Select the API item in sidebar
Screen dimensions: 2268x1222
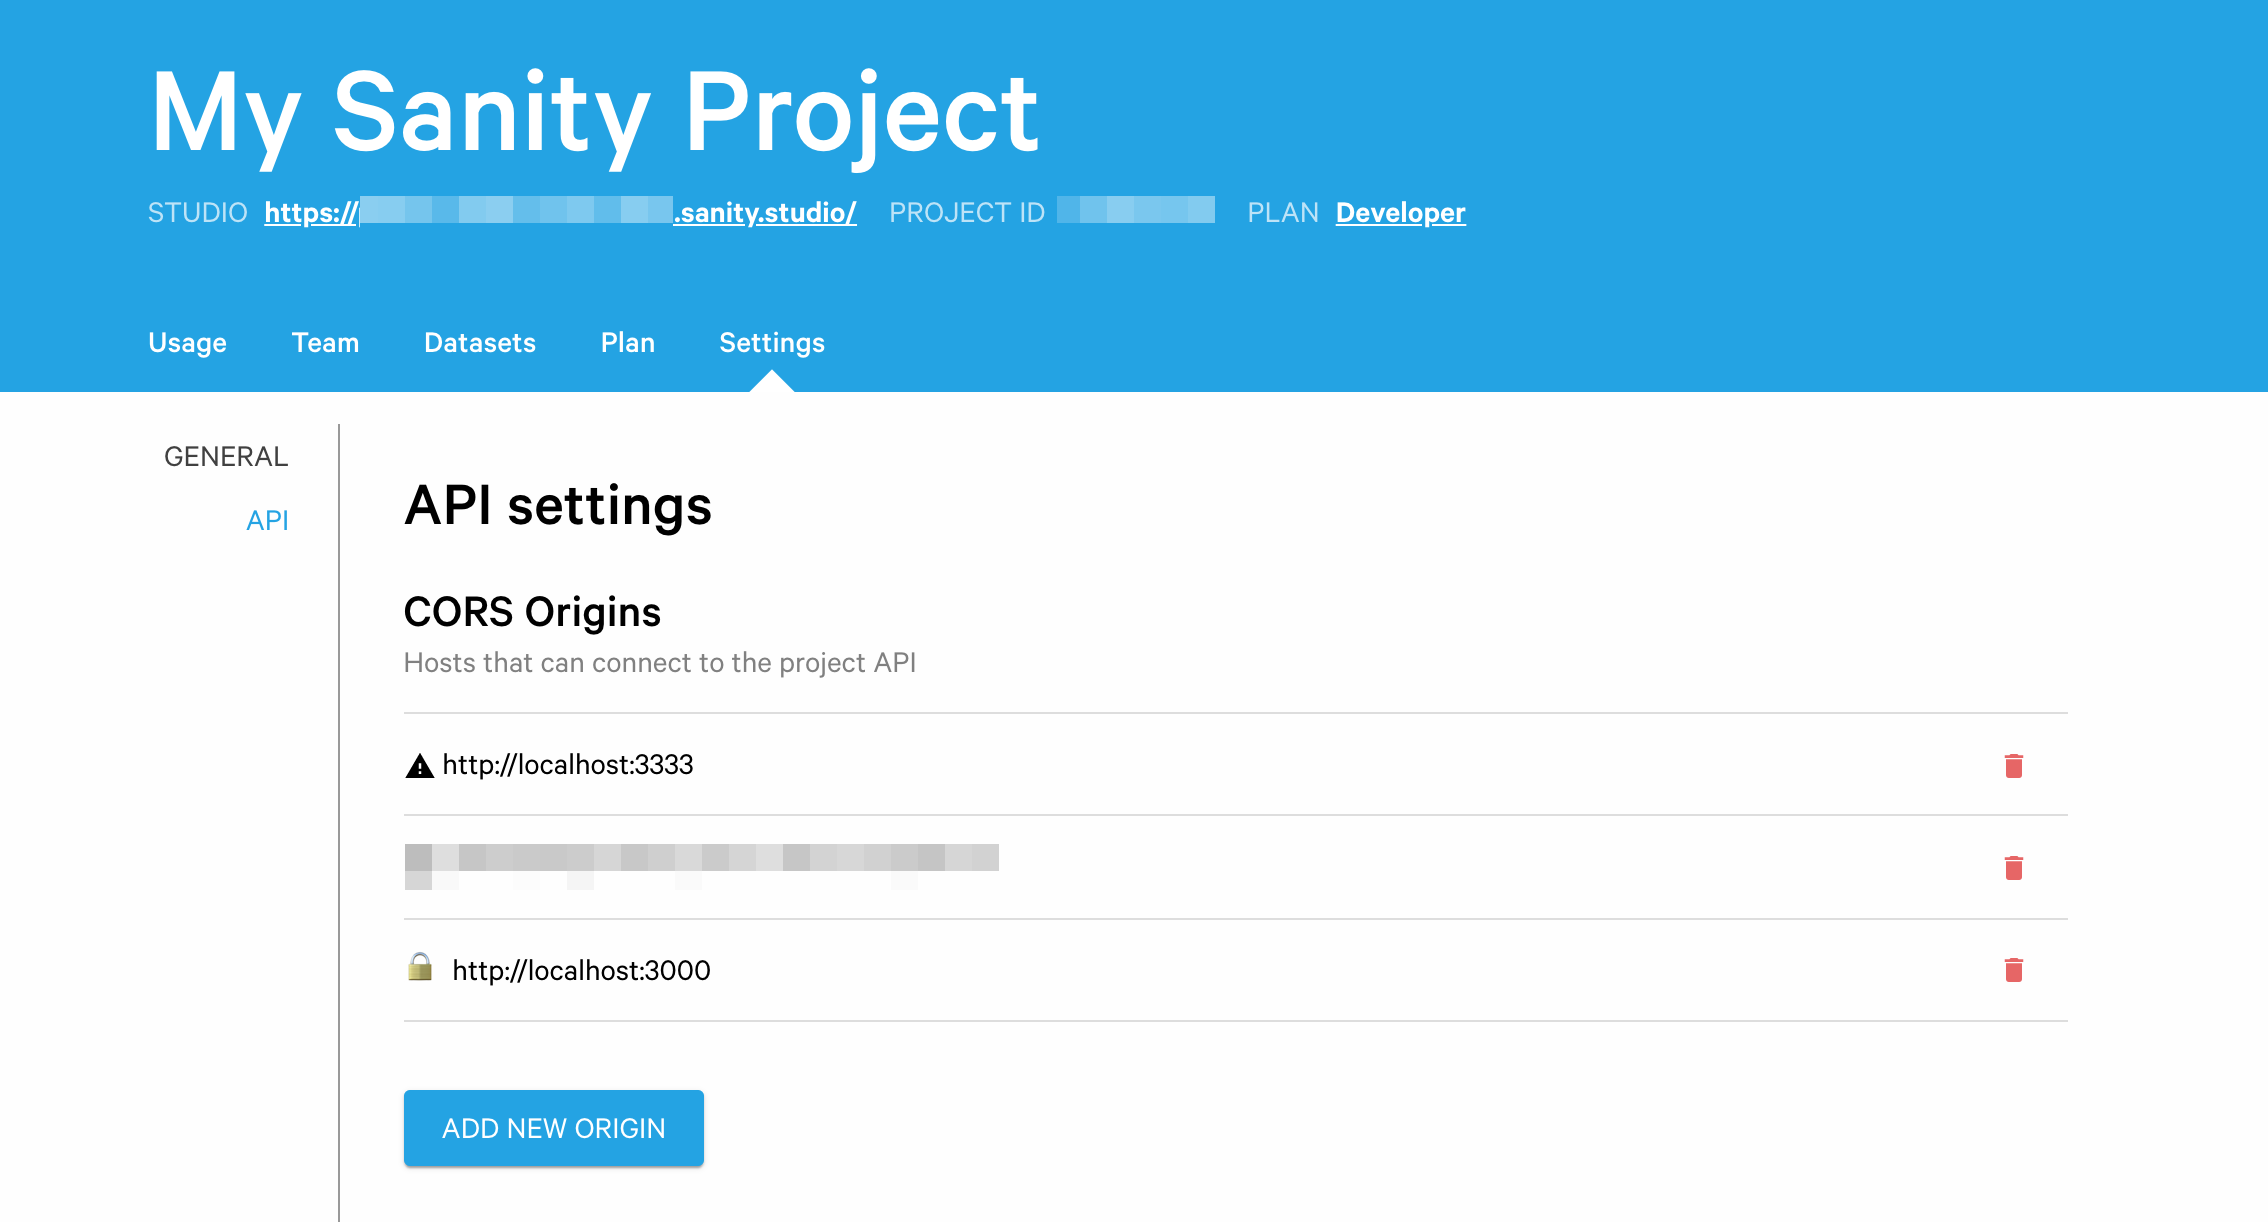pos(268,522)
